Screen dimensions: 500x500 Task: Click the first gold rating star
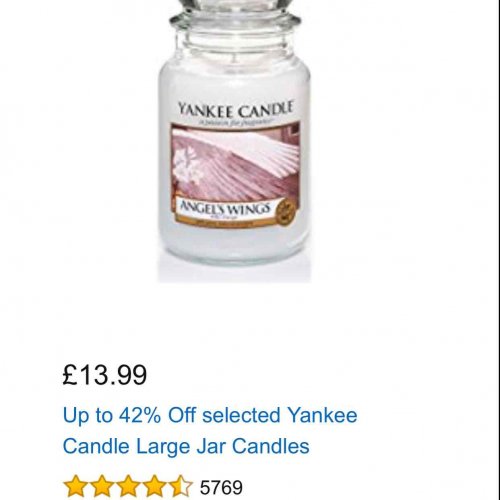tap(73, 486)
